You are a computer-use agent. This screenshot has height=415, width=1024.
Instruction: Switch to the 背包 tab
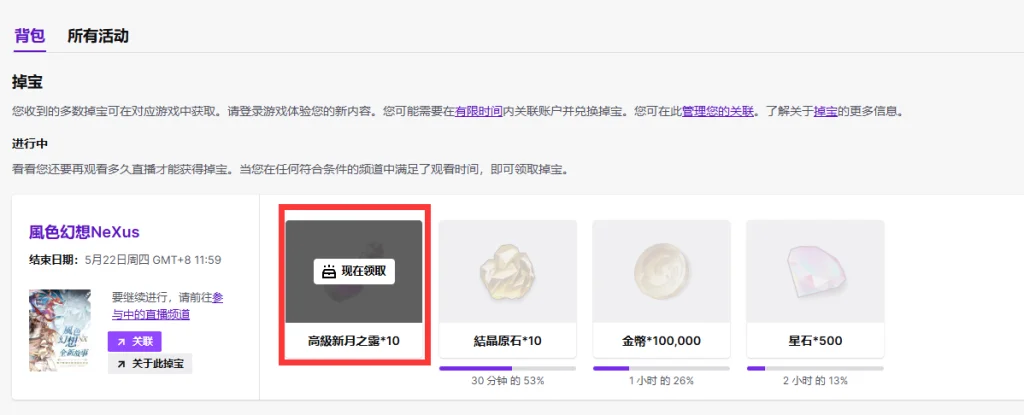[29, 36]
